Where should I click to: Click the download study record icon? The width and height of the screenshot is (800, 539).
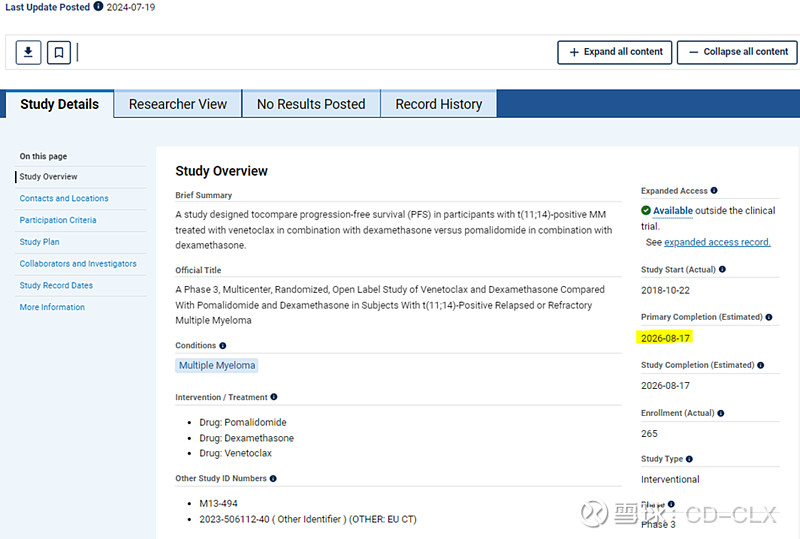point(29,52)
